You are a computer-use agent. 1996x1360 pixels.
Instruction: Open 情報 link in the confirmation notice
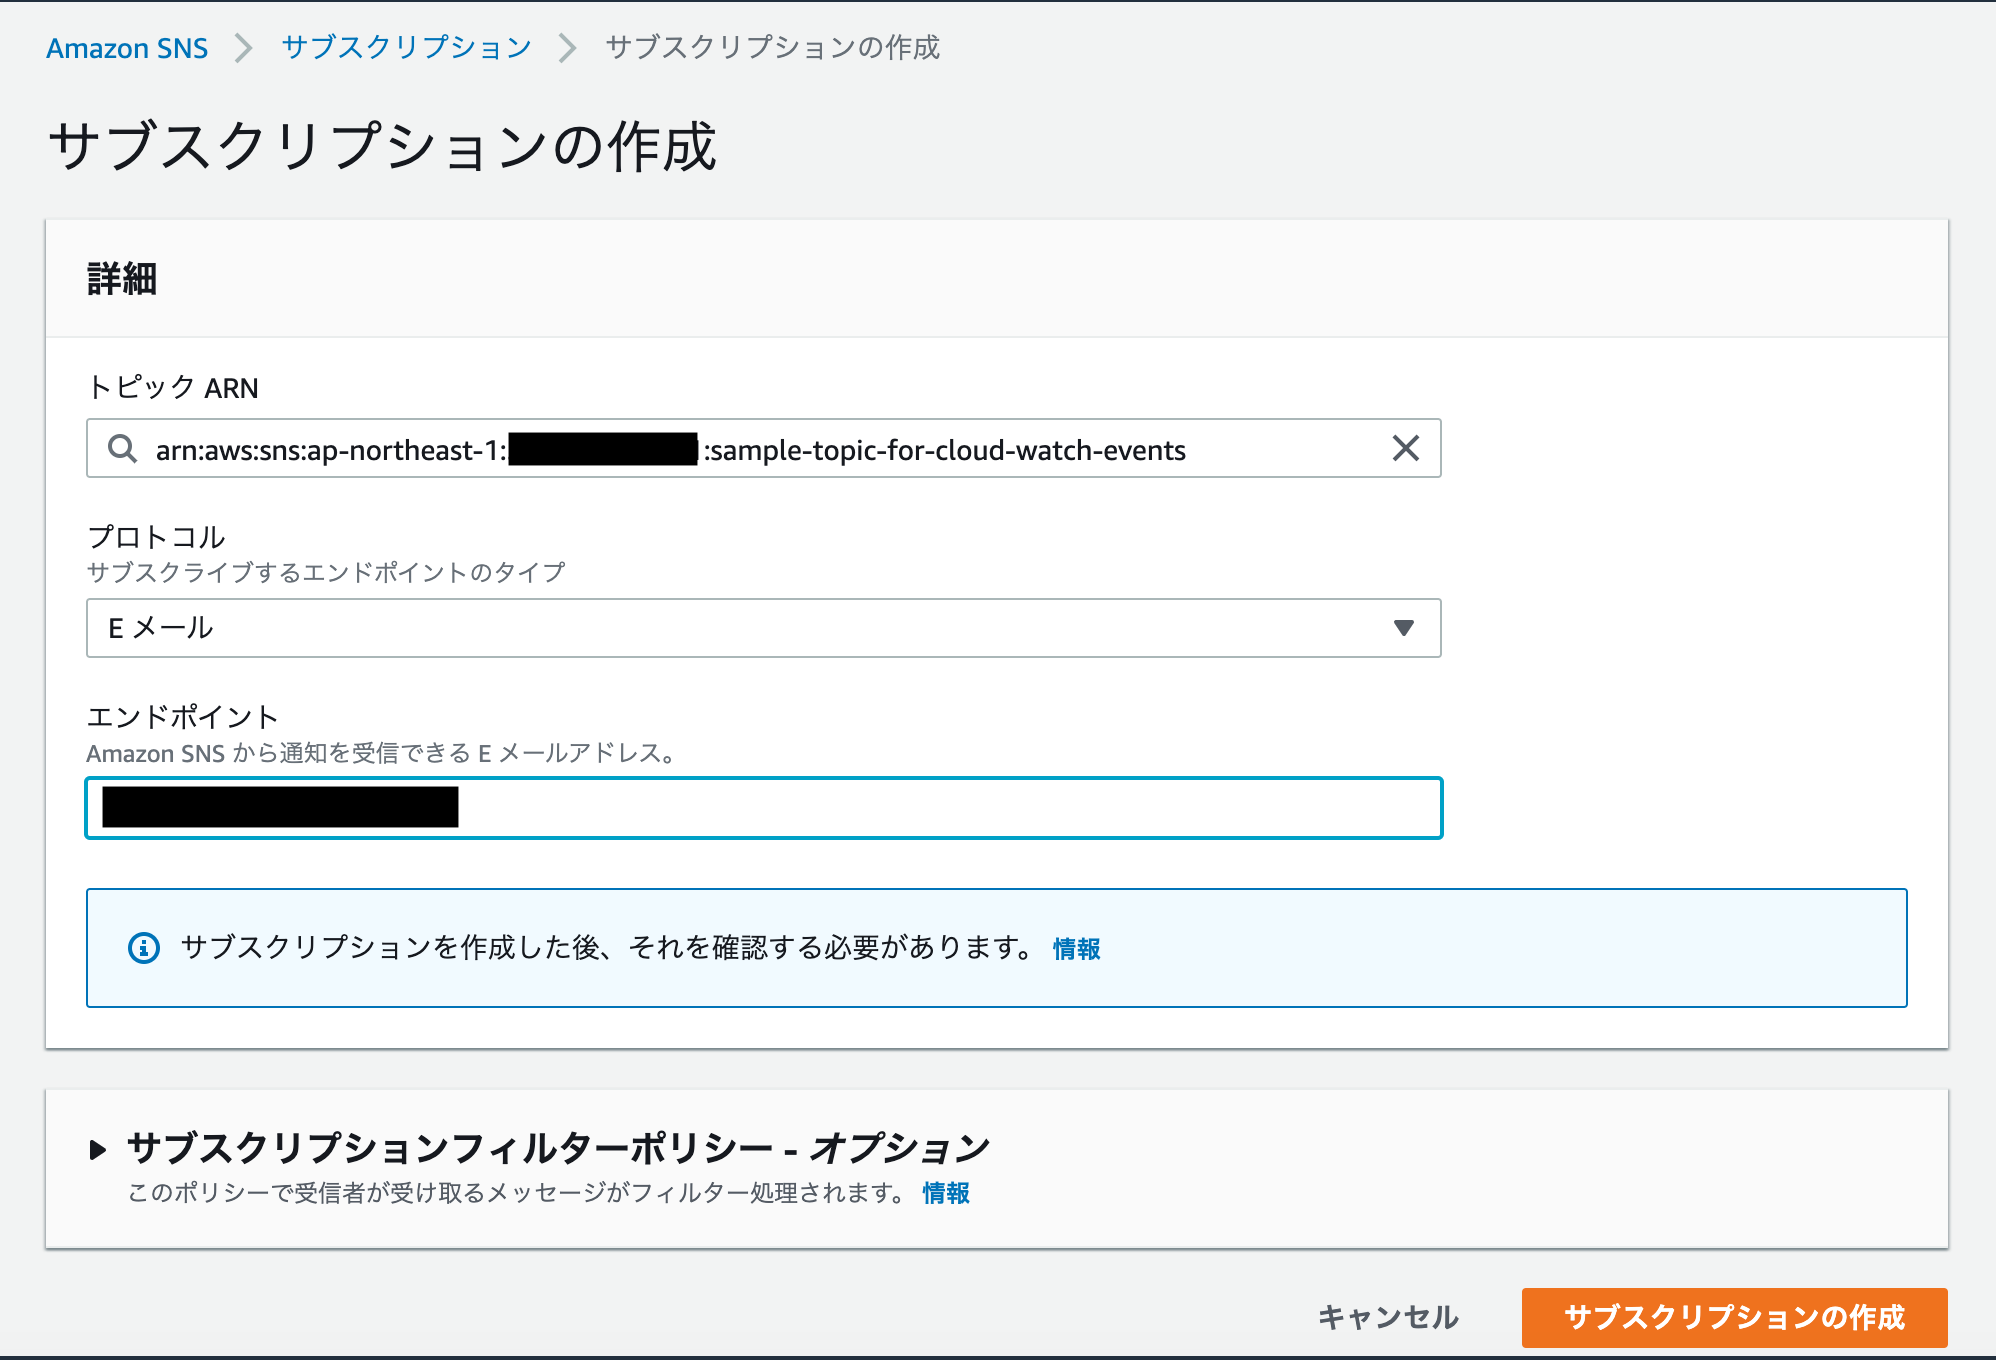point(1076,949)
